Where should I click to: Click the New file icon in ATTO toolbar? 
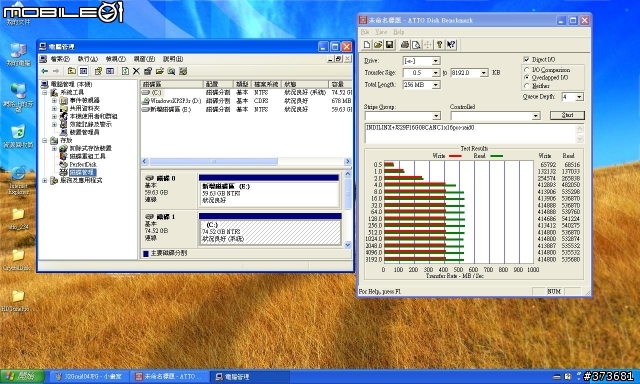pos(367,44)
